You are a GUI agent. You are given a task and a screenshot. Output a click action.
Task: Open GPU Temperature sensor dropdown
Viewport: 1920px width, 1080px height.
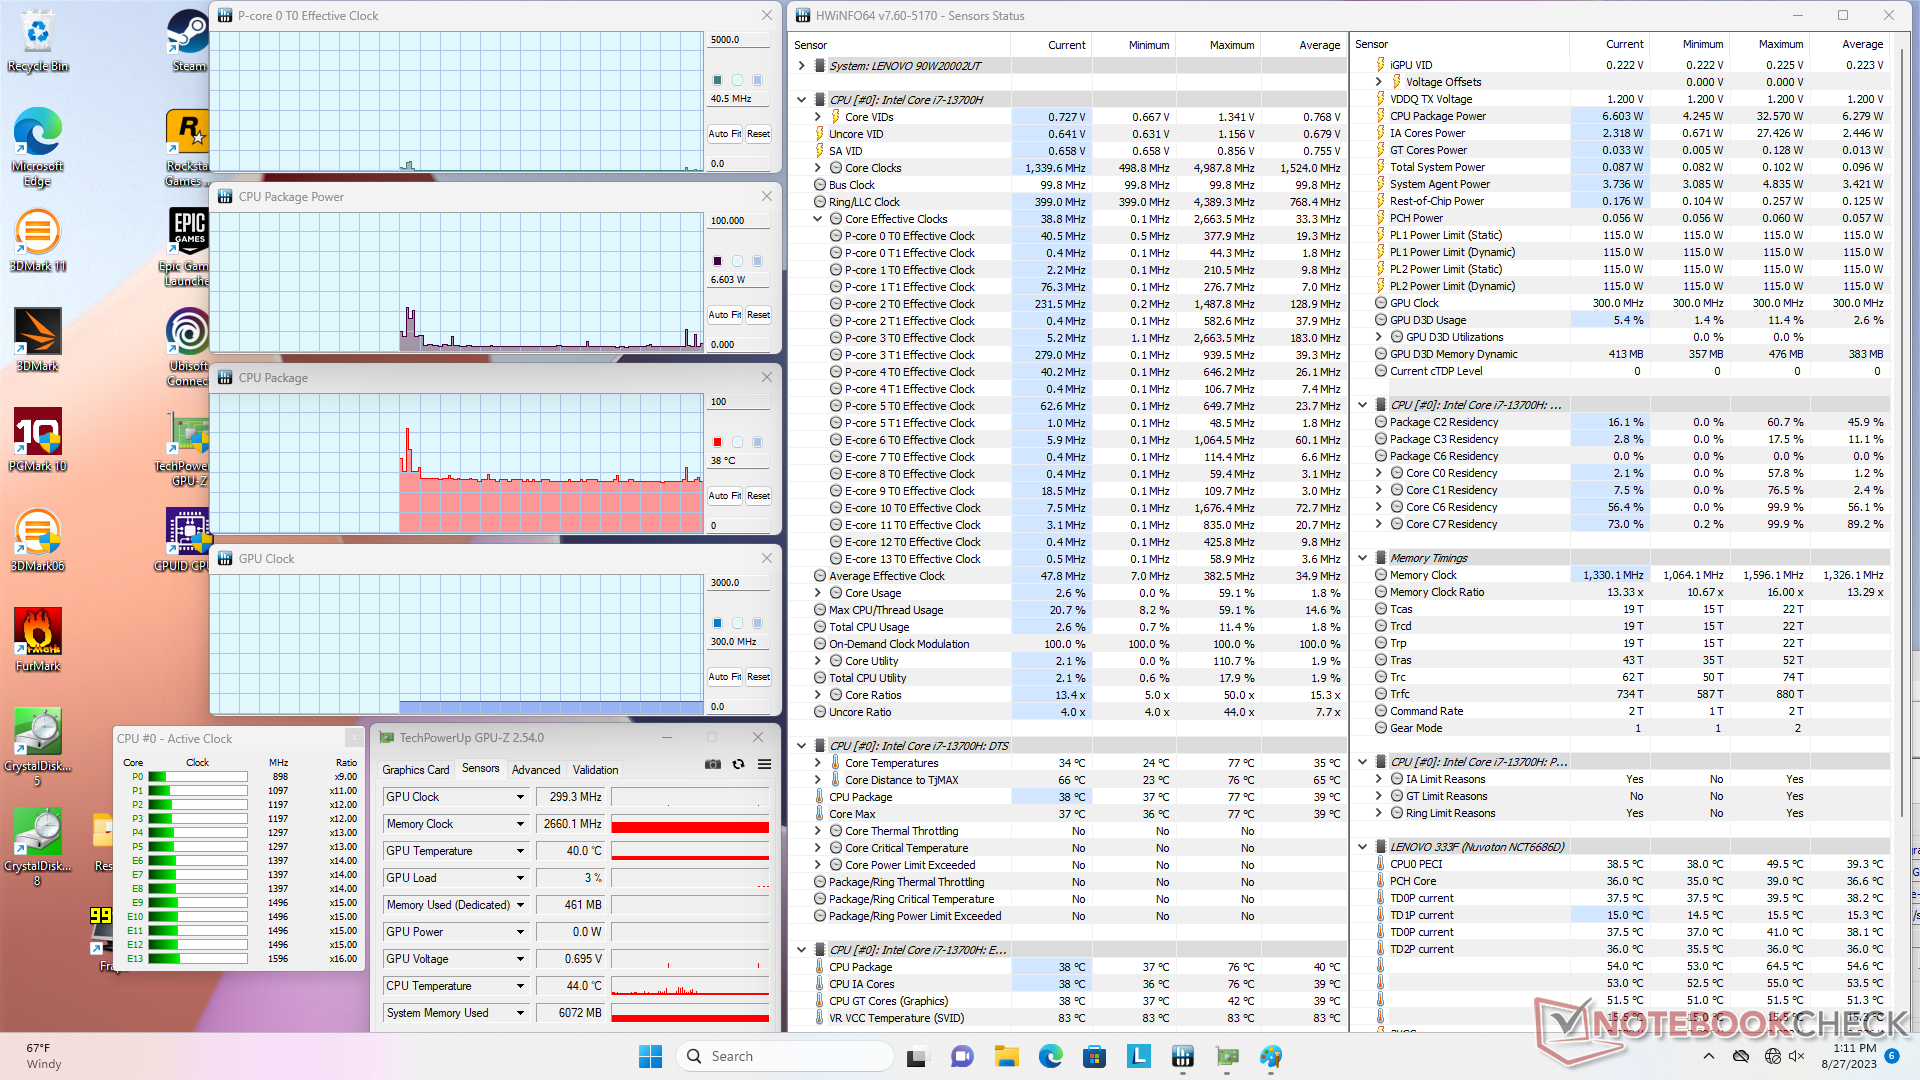(520, 851)
